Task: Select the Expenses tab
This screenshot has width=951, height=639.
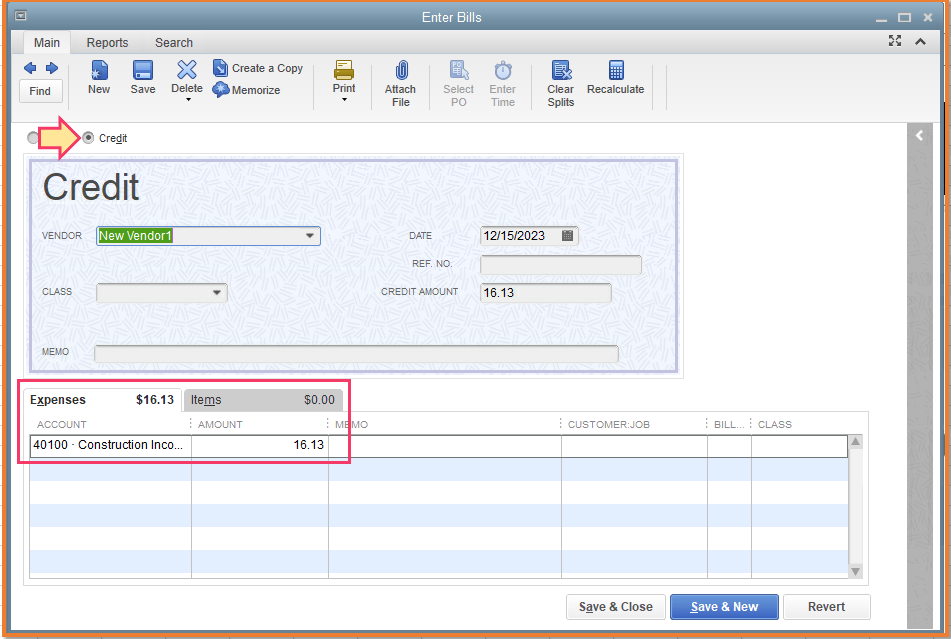Action: pyautogui.click(x=102, y=400)
